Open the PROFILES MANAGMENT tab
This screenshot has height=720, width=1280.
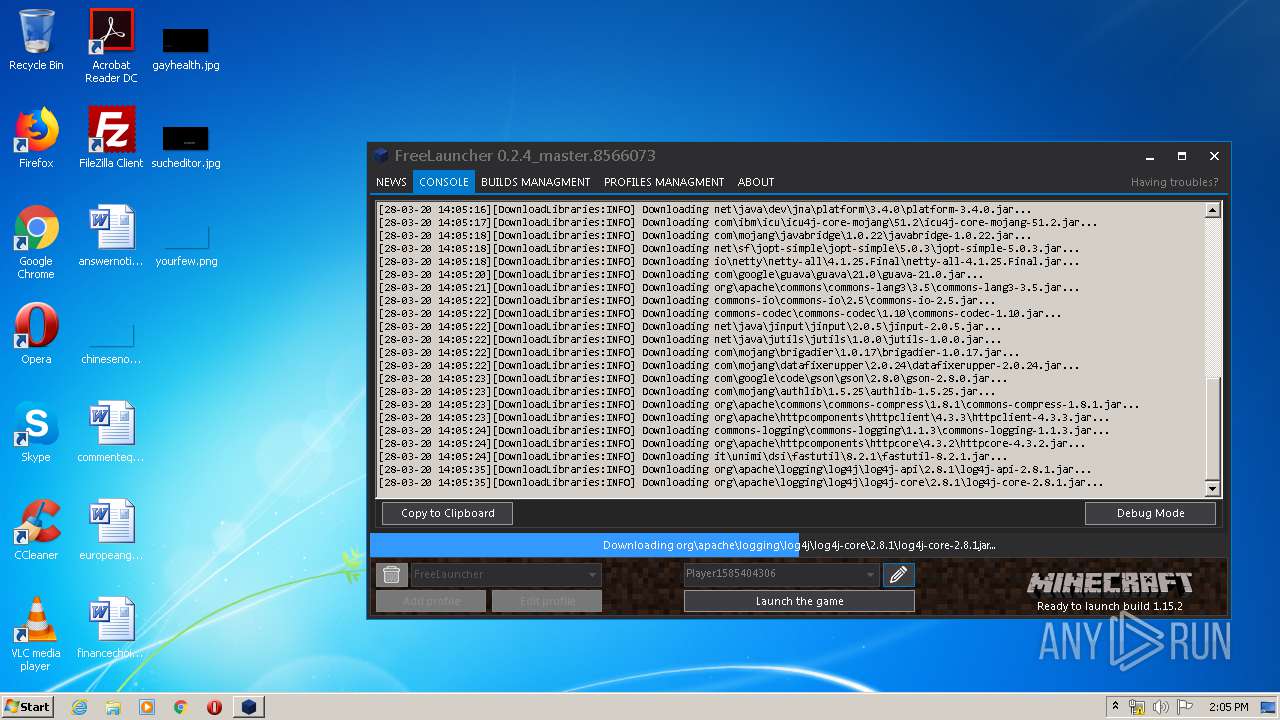coord(664,182)
